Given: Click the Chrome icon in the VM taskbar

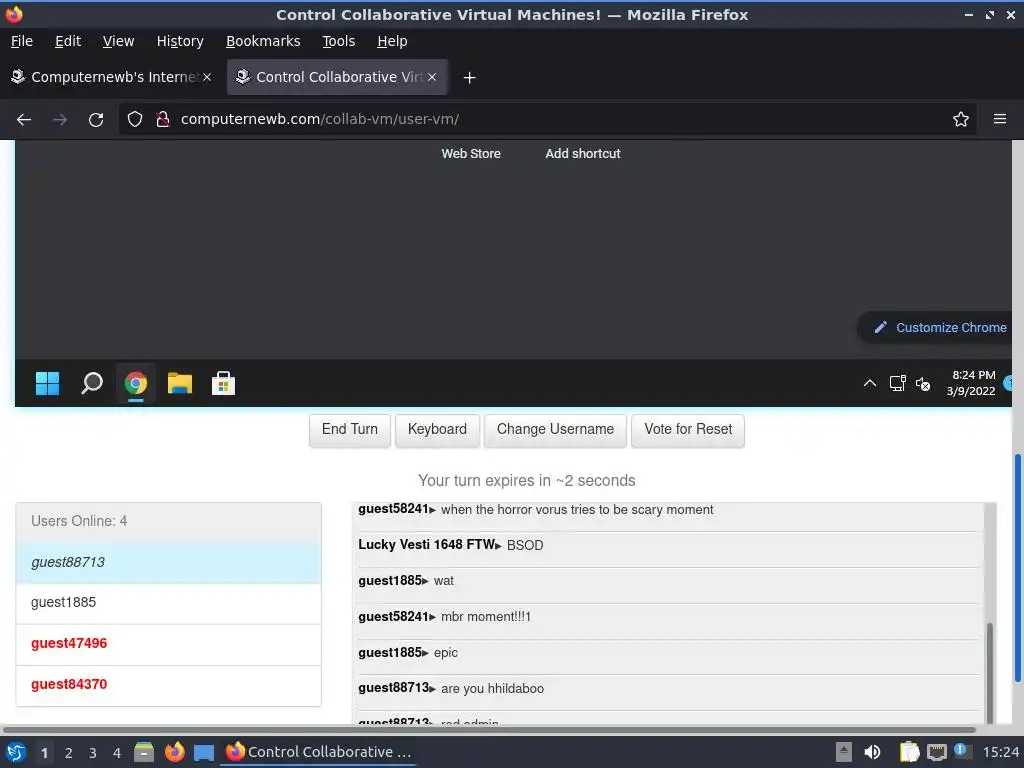Looking at the screenshot, I should point(136,383).
